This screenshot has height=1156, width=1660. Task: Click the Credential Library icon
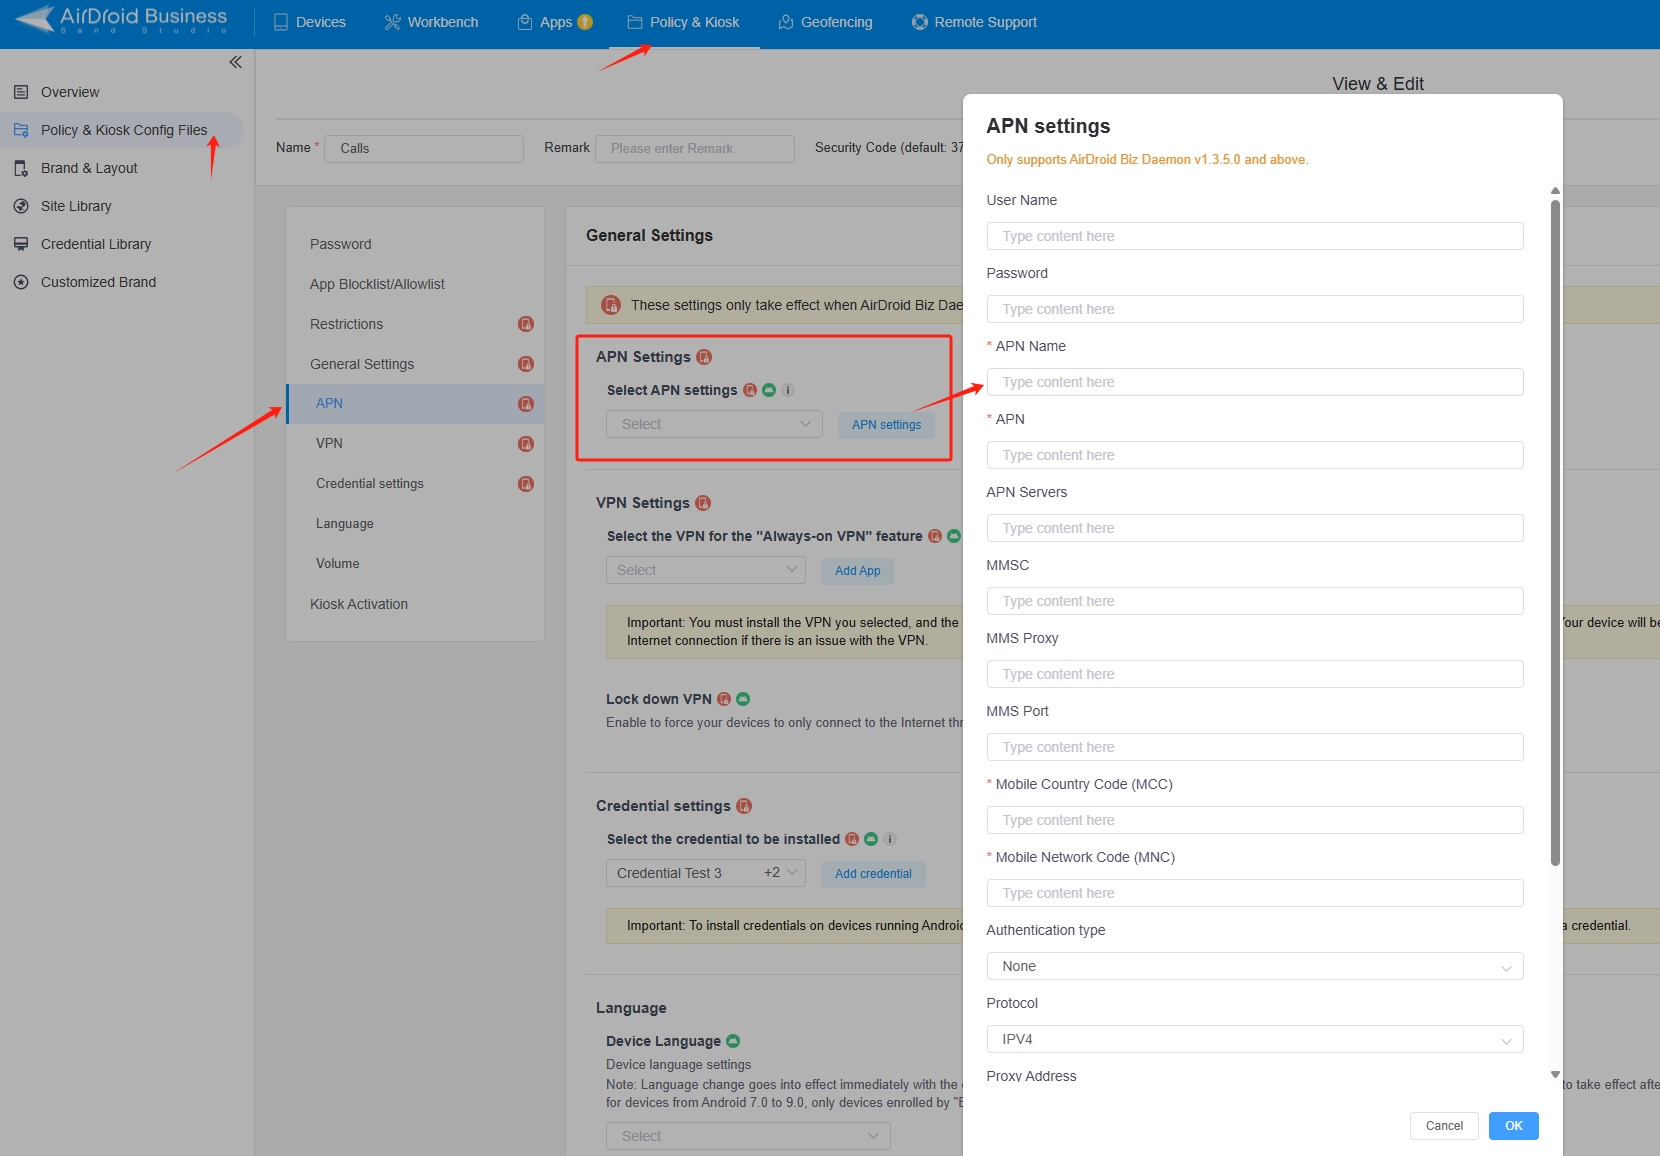pos(21,244)
